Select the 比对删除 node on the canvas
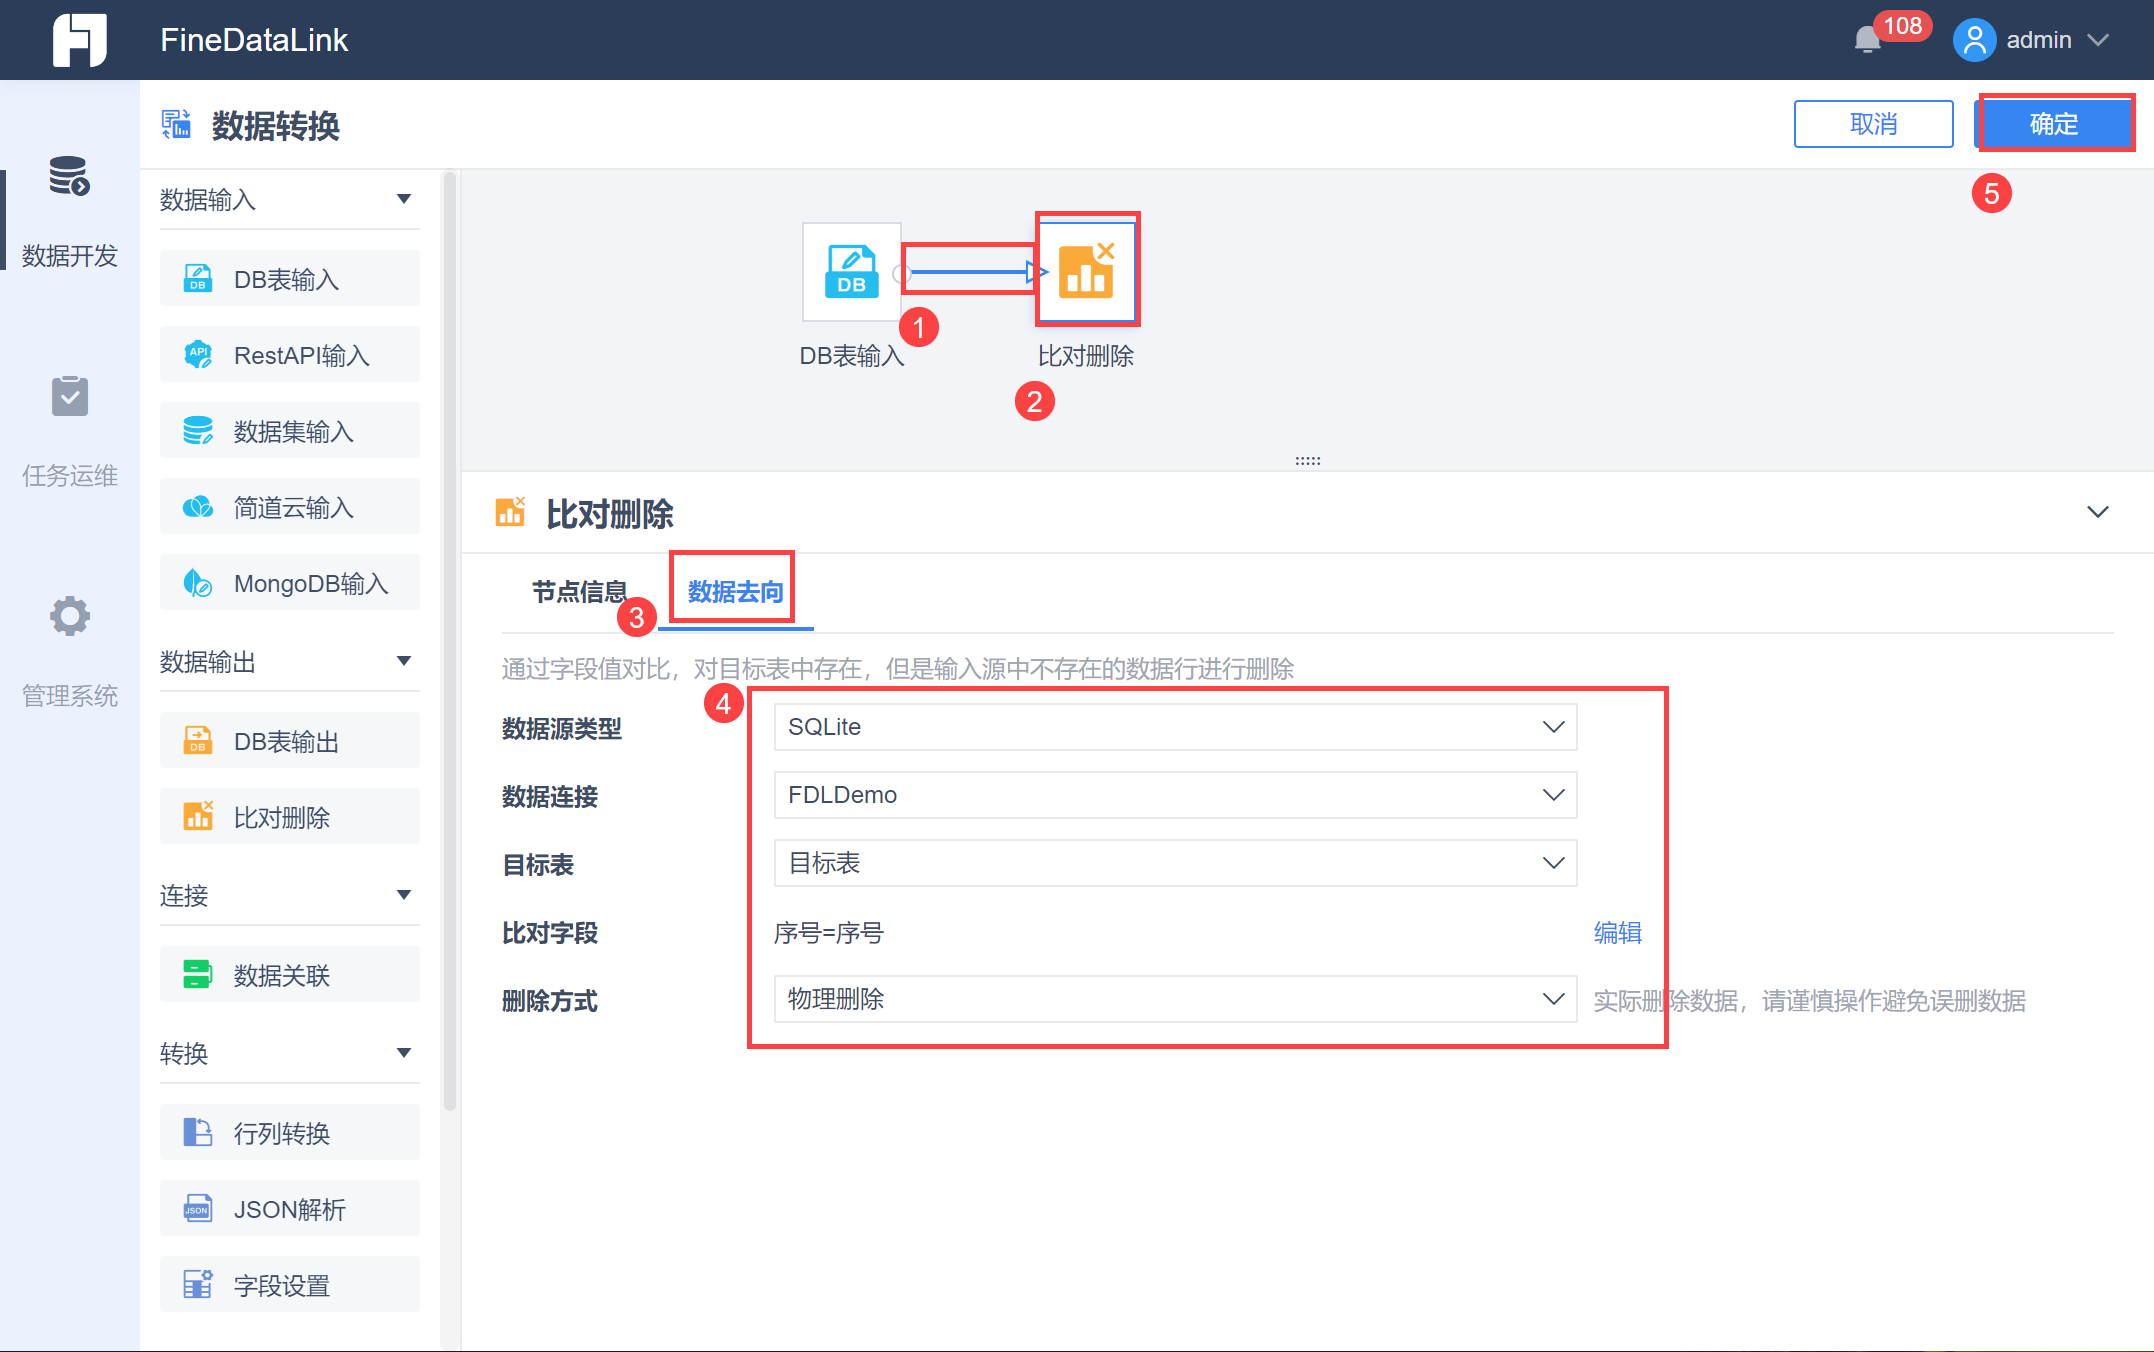 pos(1086,270)
